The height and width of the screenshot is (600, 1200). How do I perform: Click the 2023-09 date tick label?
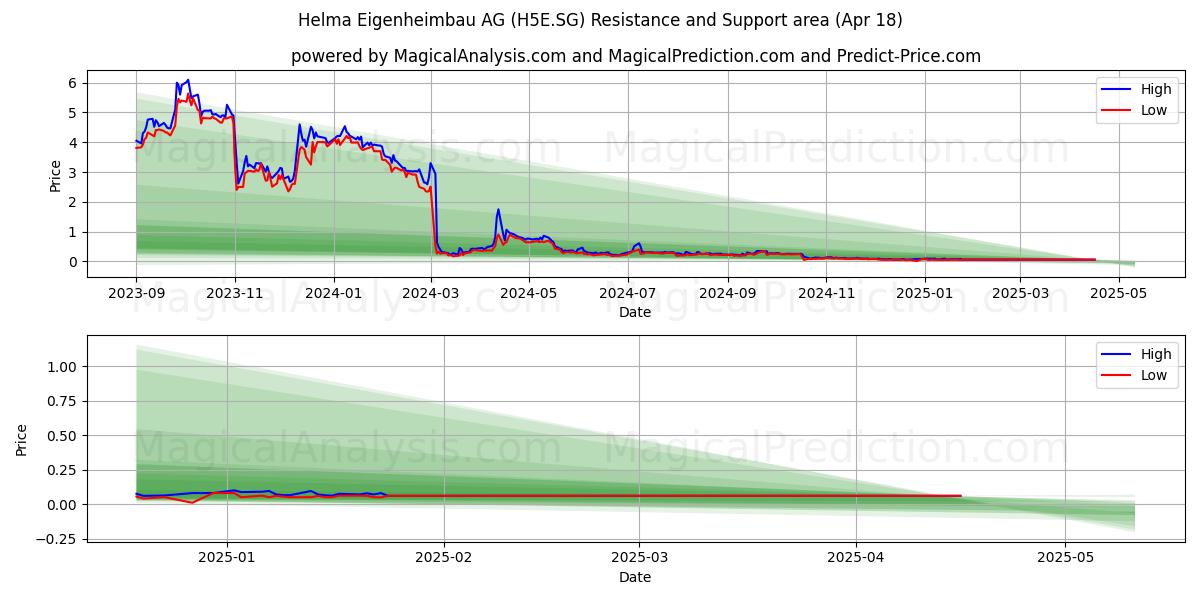pos(136,293)
